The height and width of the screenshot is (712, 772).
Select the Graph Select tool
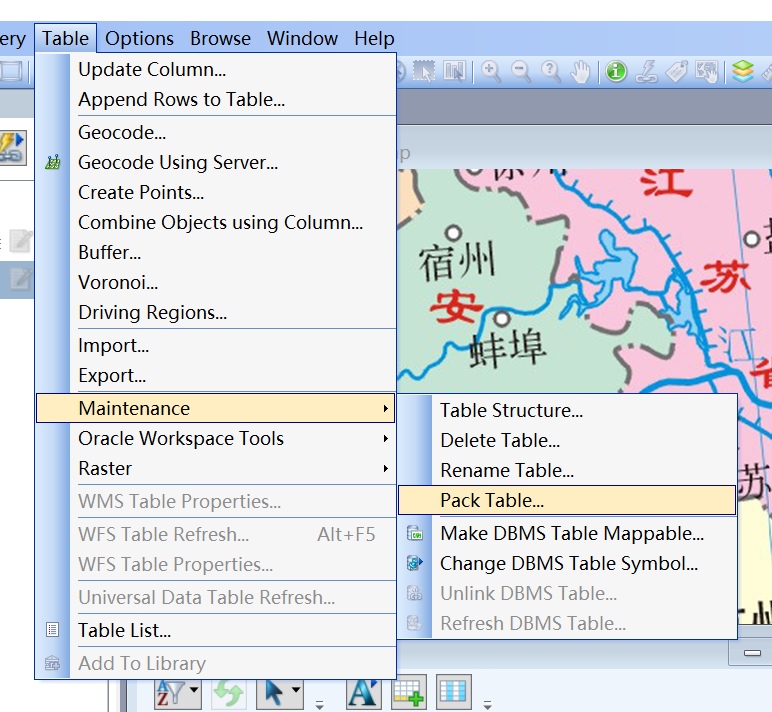coord(454,72)
